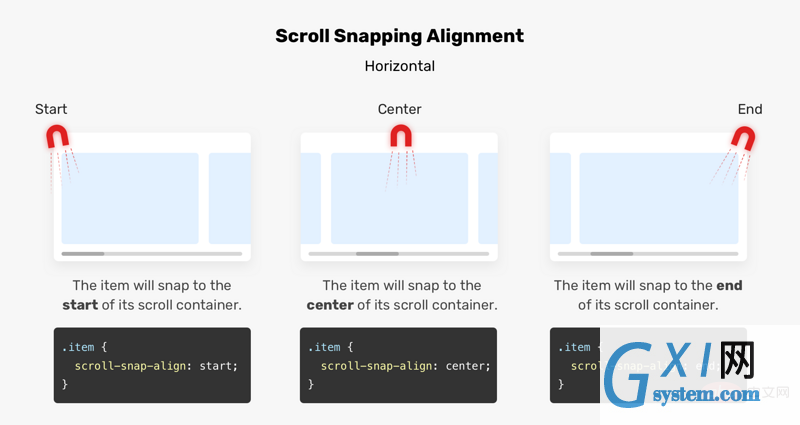
Task: Click the centered blue item in the Center diagram
Action: pos(399,198)
